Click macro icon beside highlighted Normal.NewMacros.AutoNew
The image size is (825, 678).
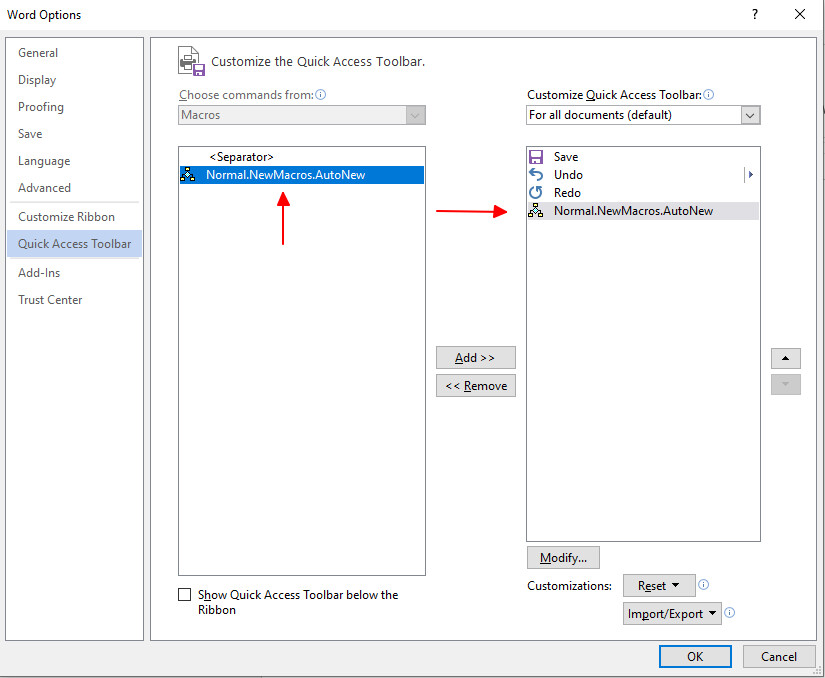pyautogui.click(x=188, y=175)
